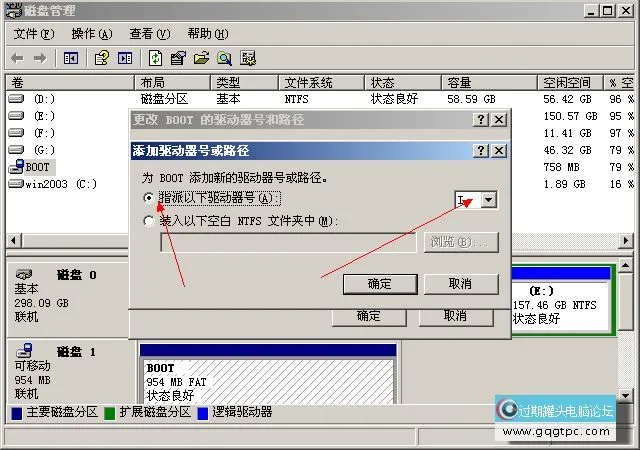Click the lower 确定 in Change BOOT dialog
The height and width of the screenshot is (450, 640).
pyautogui.click(x=369, y=317)
